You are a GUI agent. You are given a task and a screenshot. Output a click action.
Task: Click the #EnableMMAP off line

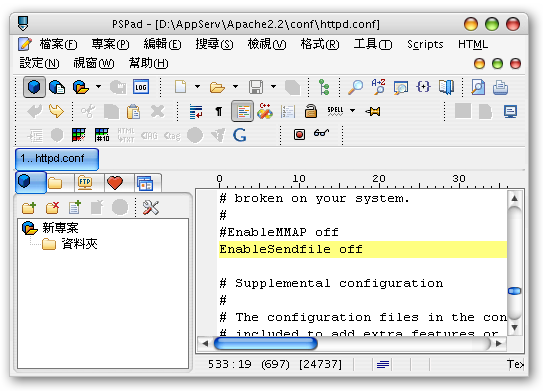click(279, 232)
